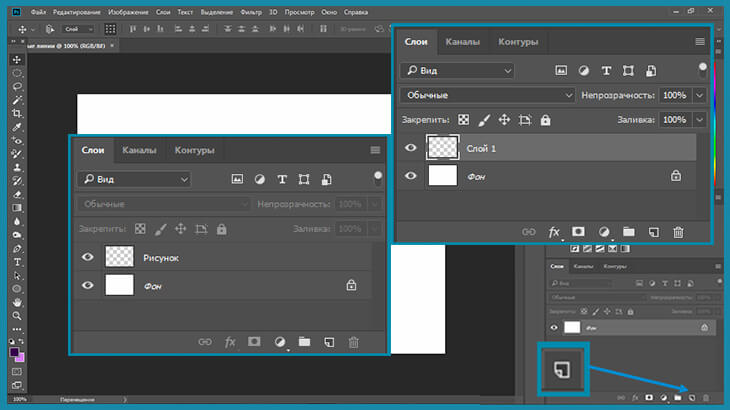Toggle lock image pixels brush in the Слой 1 panel
Screen dimensions: 730x410
coord(484,120)
